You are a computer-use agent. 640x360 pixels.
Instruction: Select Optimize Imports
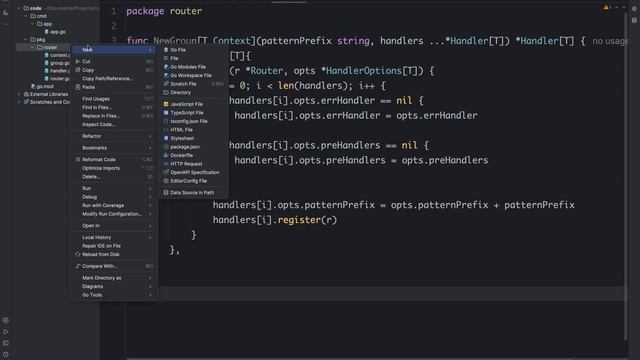pos(114,169)
